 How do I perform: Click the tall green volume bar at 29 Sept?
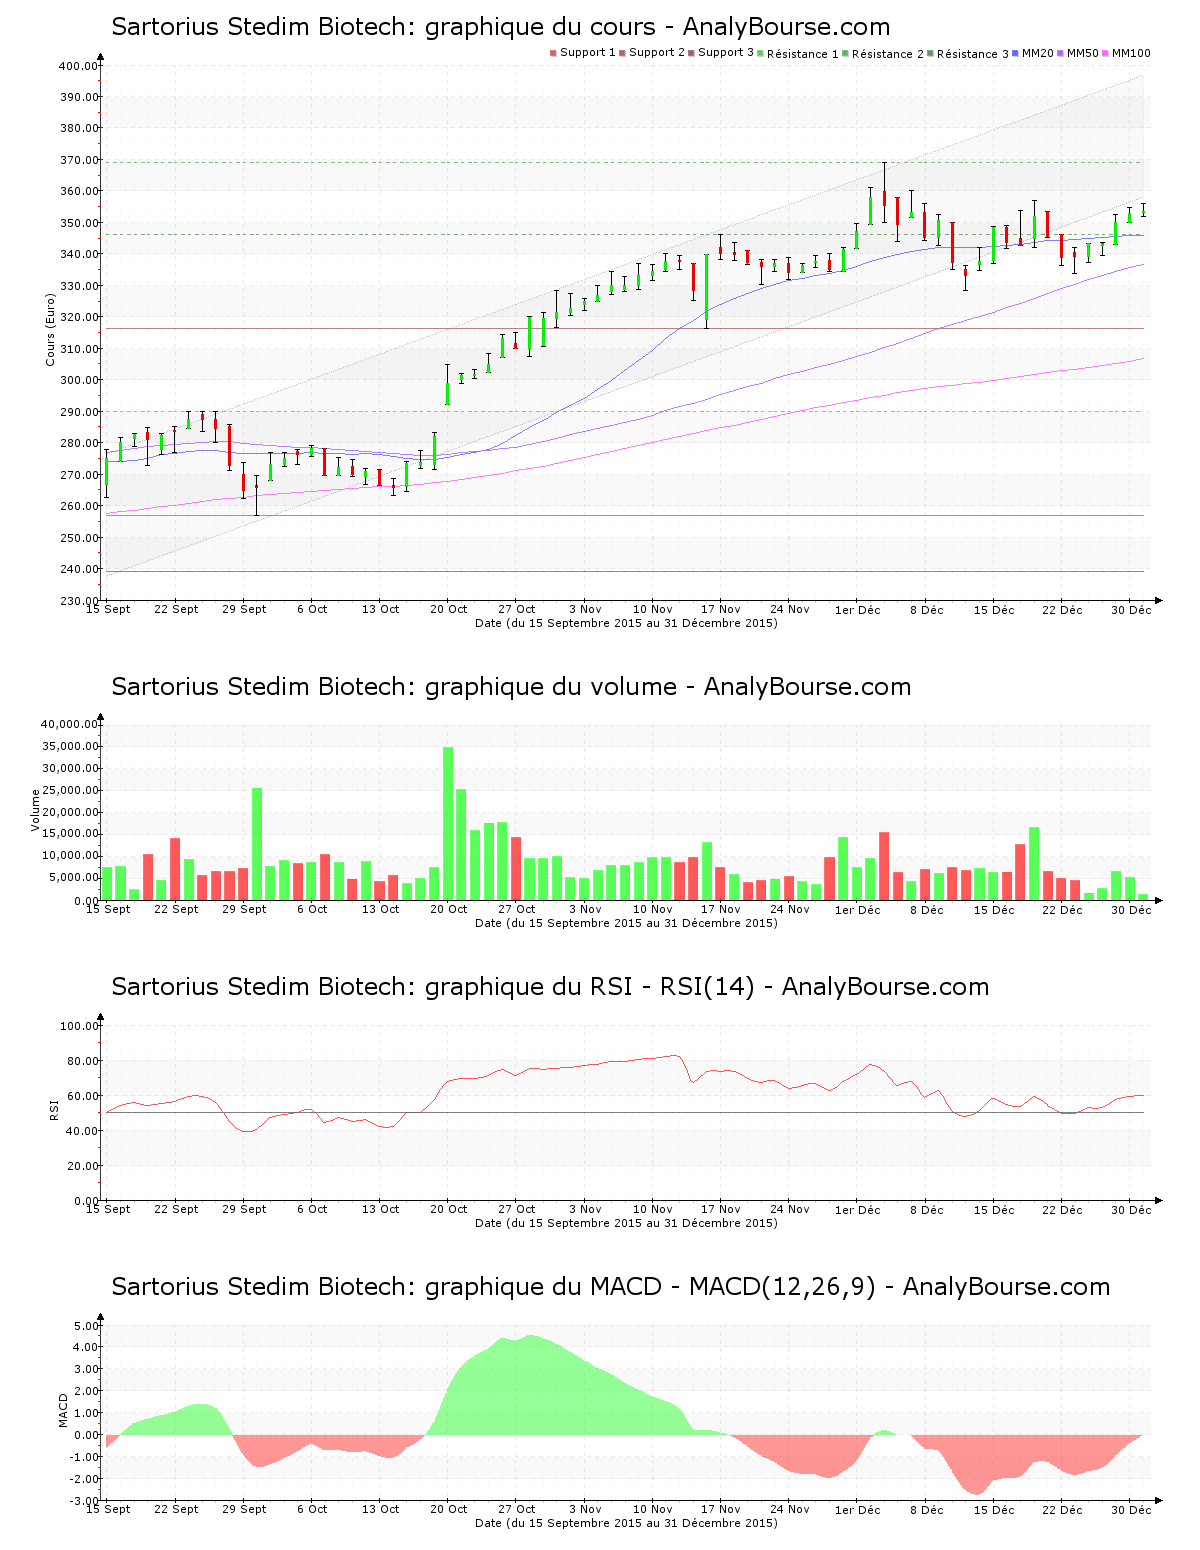(x=257, y=844)
